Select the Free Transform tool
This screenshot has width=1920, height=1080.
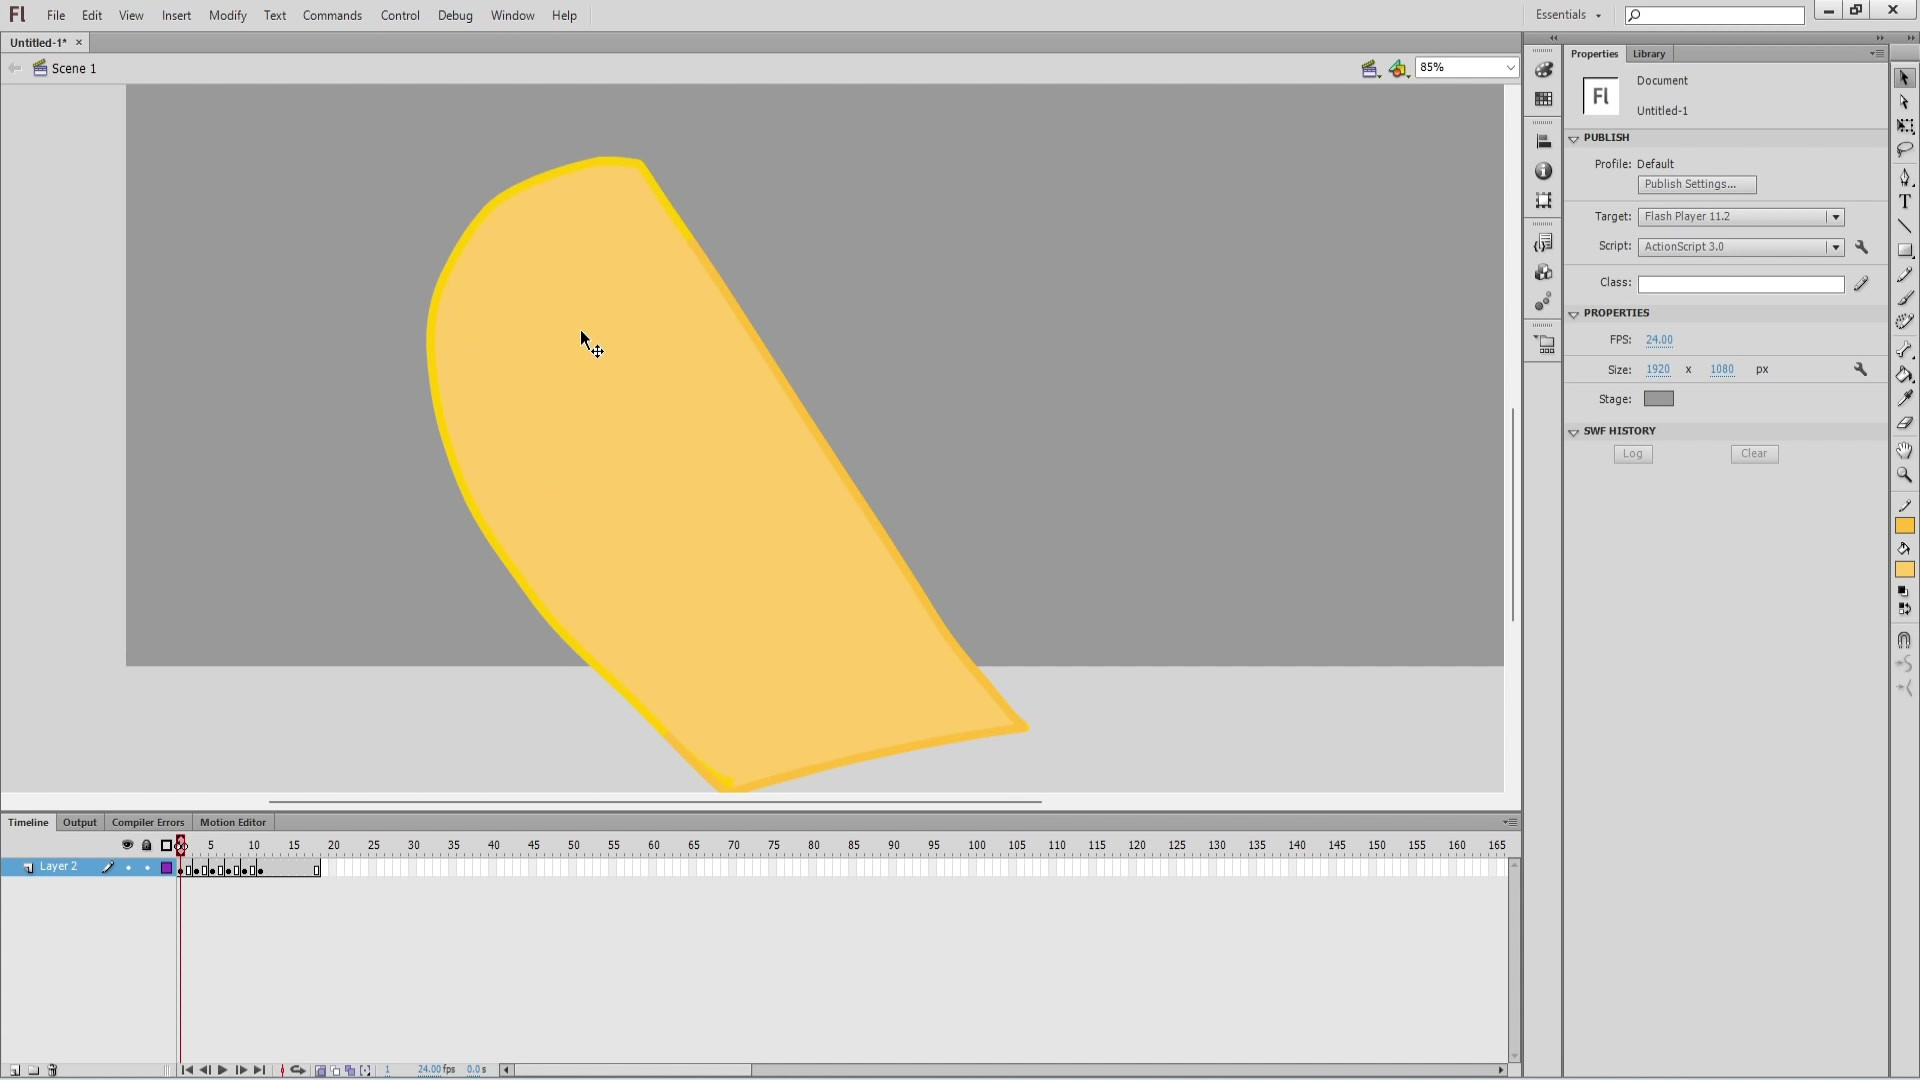(1904, 126)
